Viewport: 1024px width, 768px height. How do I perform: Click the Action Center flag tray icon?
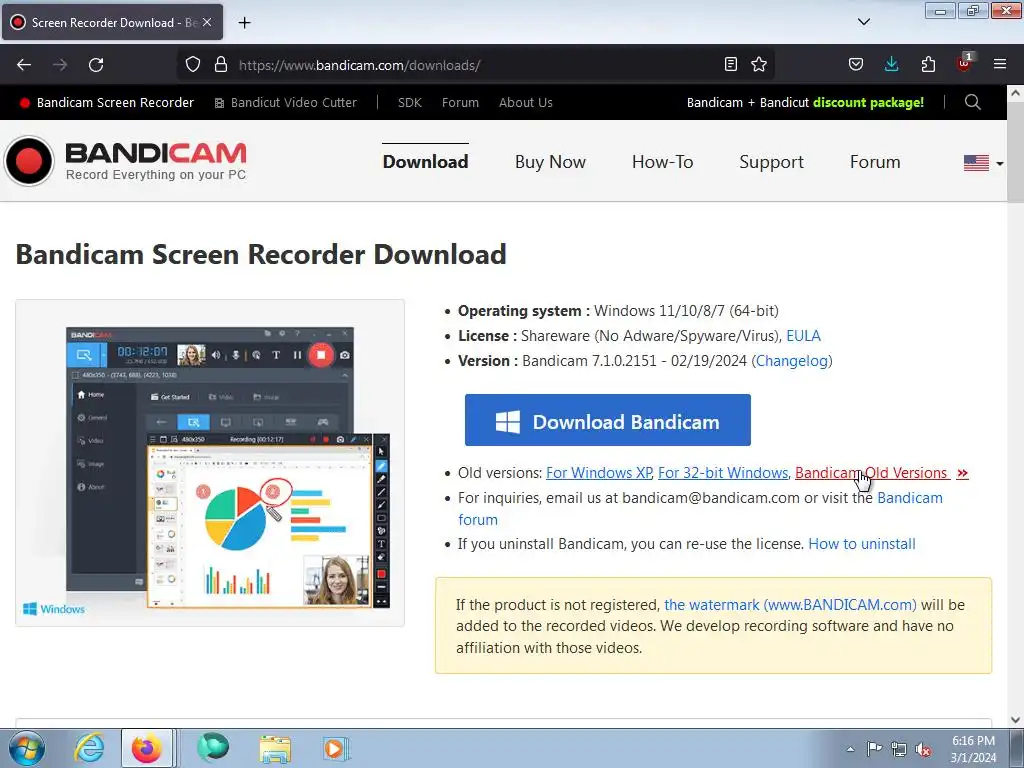point(874,749)
